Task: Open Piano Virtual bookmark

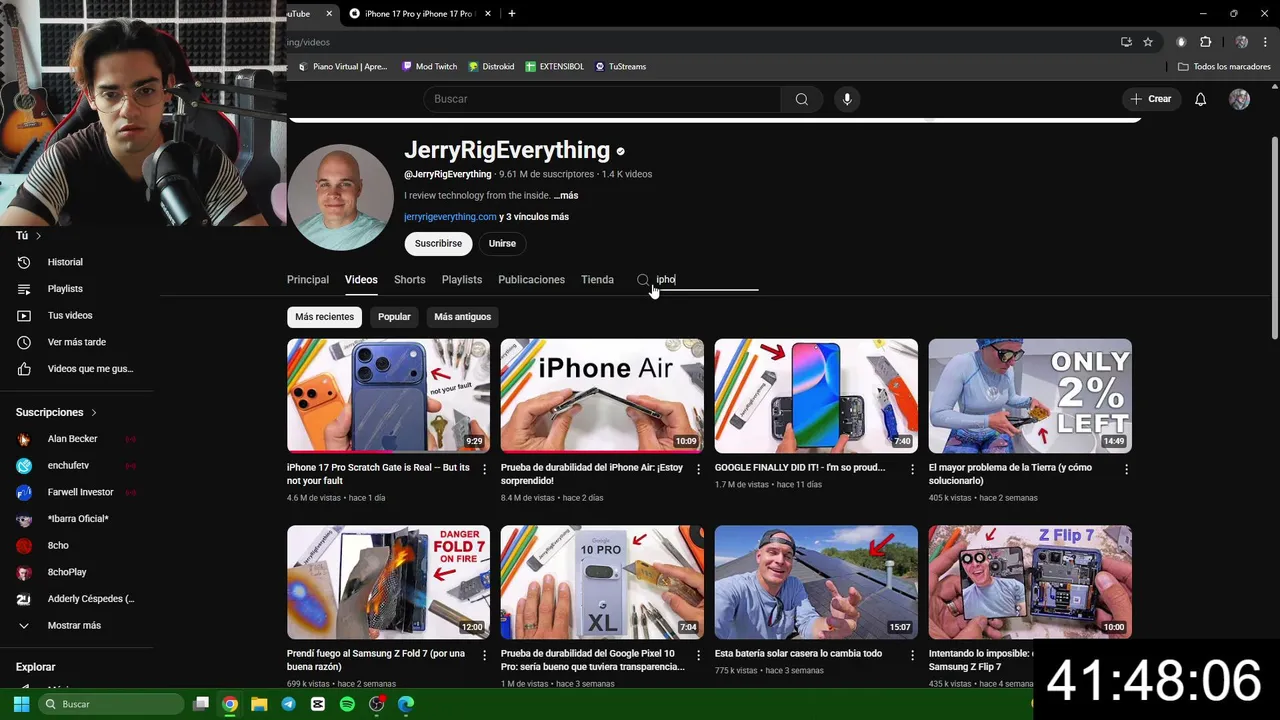Action: coord(343,67)
